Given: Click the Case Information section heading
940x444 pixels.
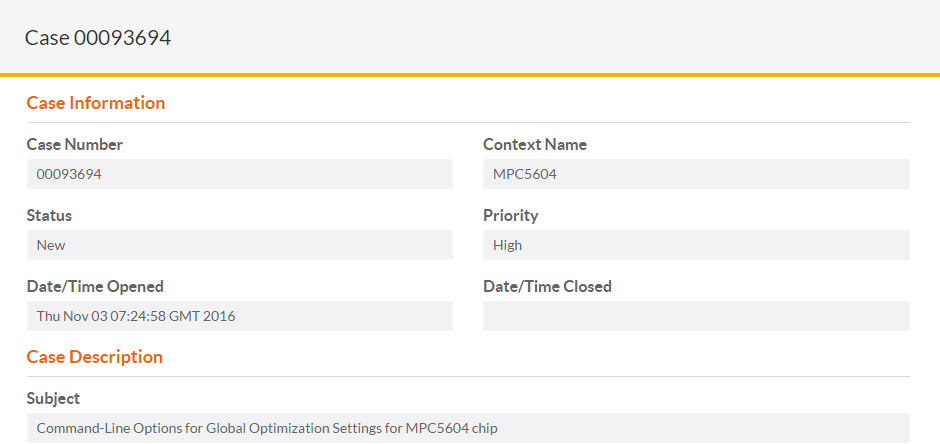Looking at the screenshot, I should (x=96, y=103).
